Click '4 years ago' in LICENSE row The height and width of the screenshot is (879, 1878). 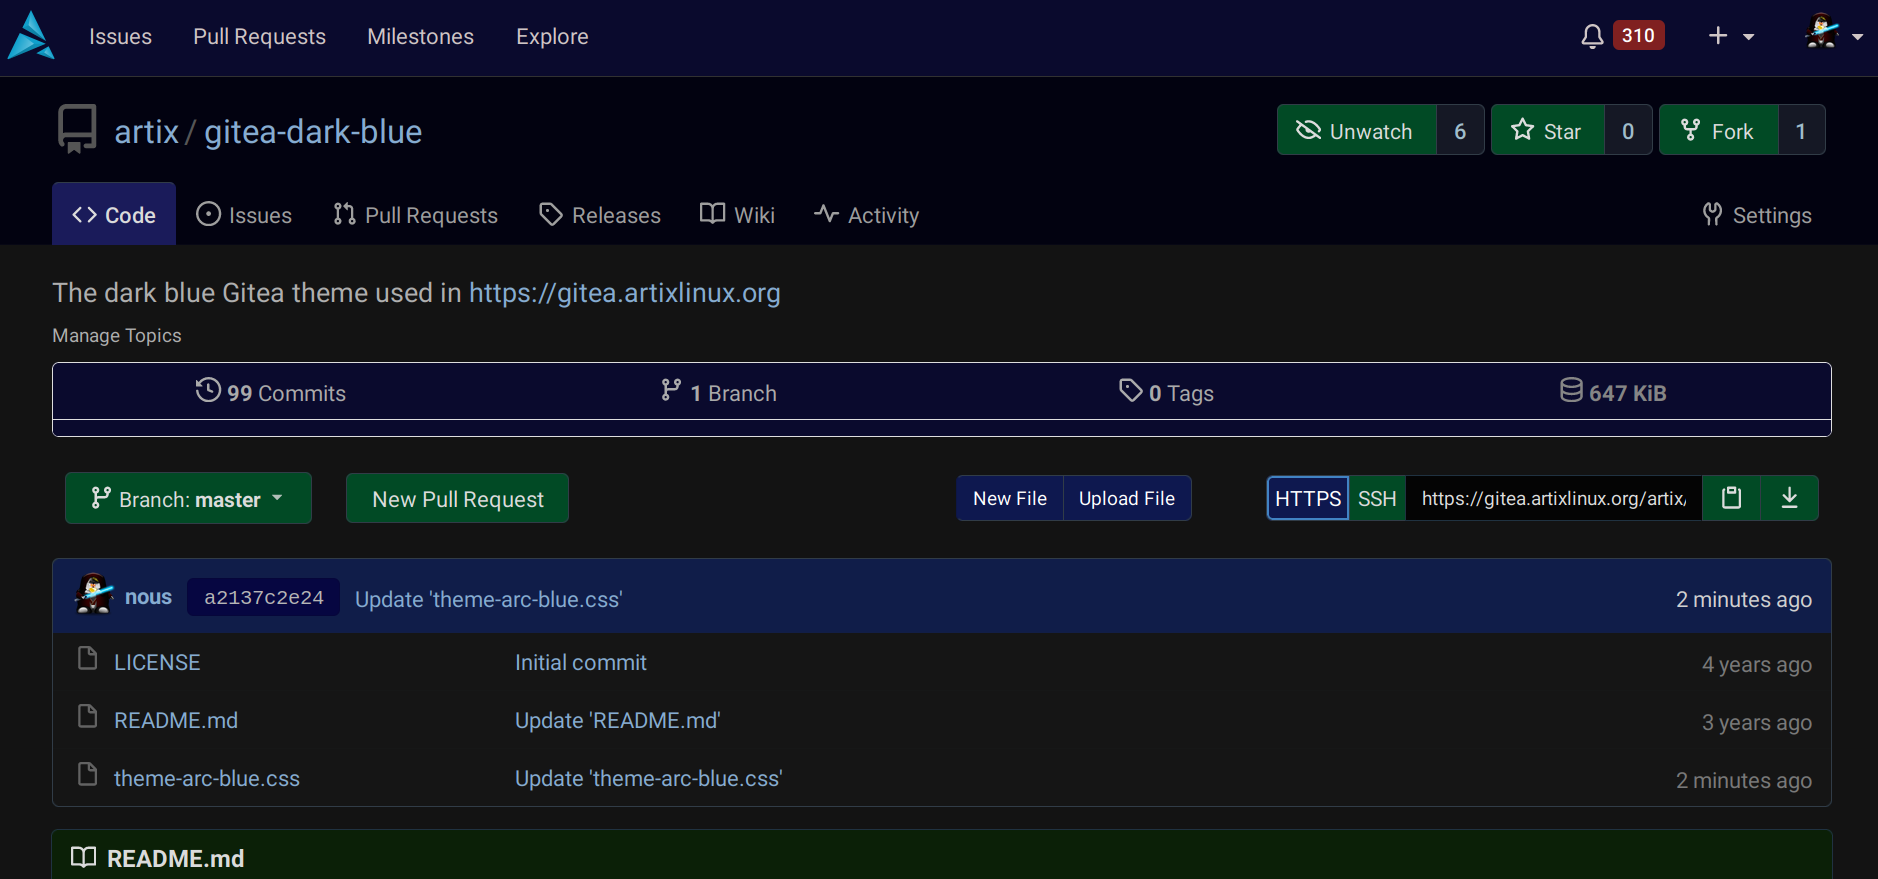pyautogui.click(x=1757, y=664)
